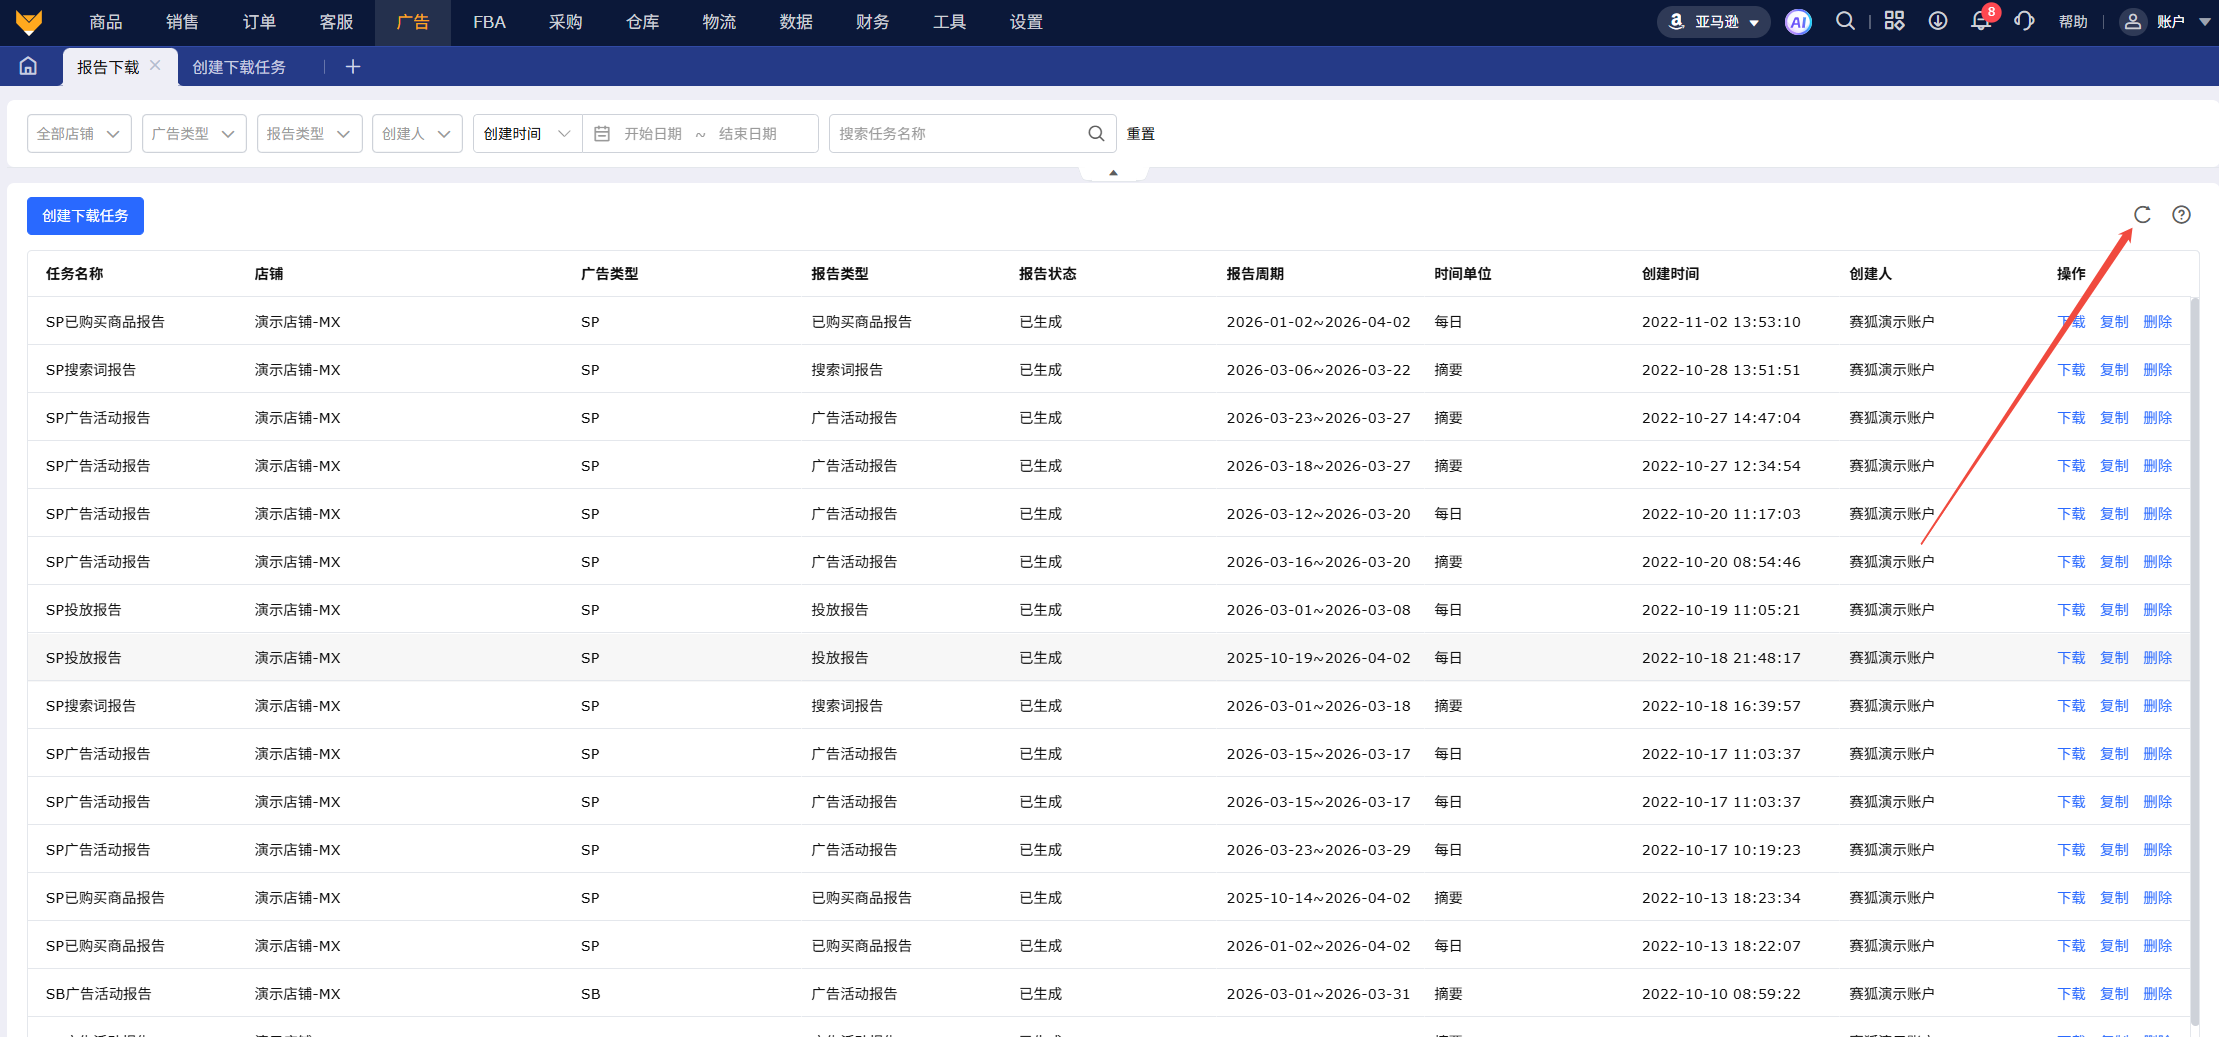Image resolution: width=2219 pixels, height=1037 pixels.
Task: Click the magnifier in the task name search
Action: (1096, 134)
